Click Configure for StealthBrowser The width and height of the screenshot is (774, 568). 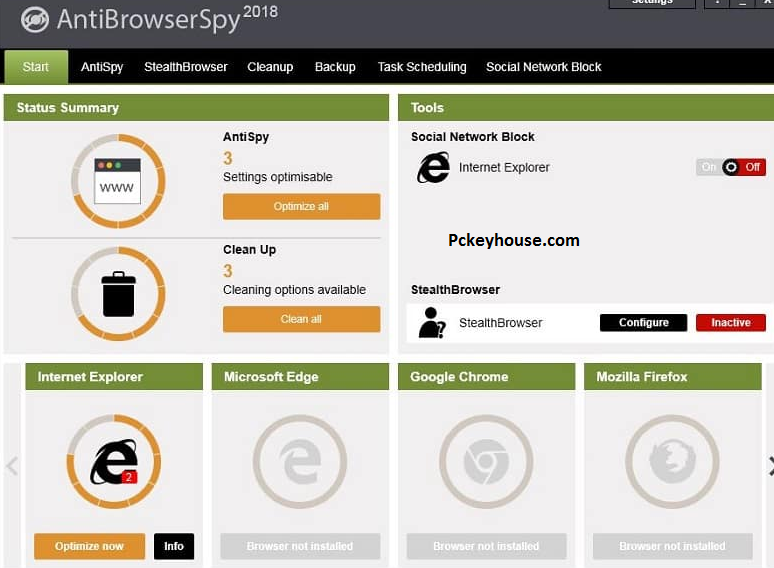[643, 323]
